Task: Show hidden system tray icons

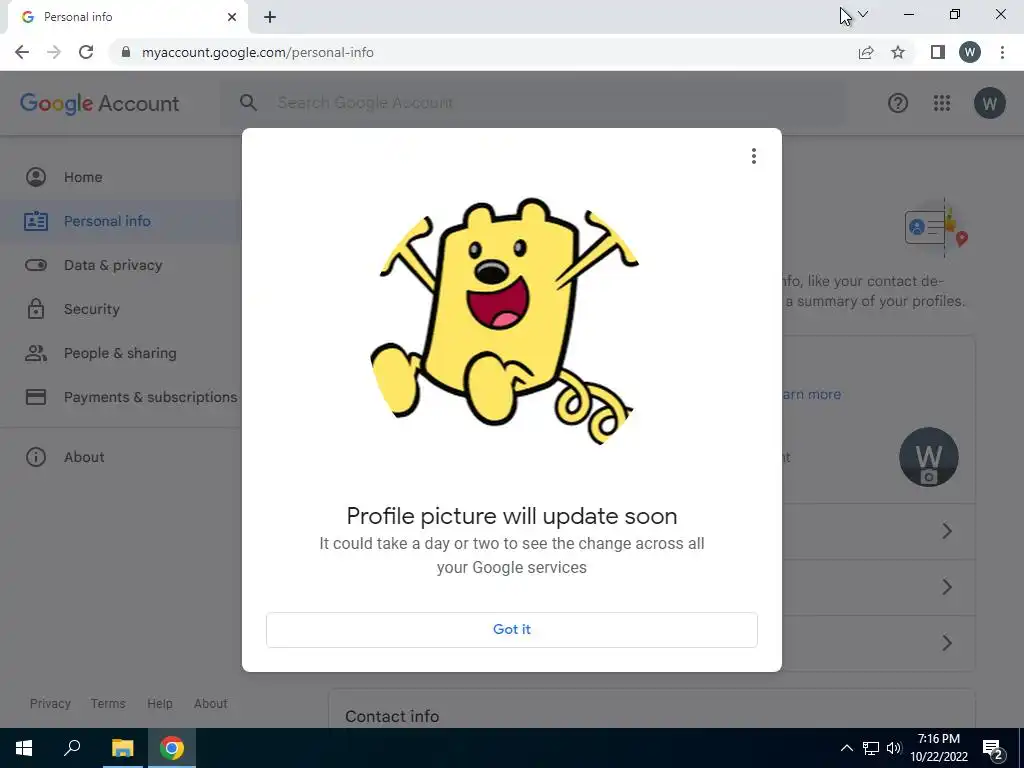Action: [x=846, y=748]
